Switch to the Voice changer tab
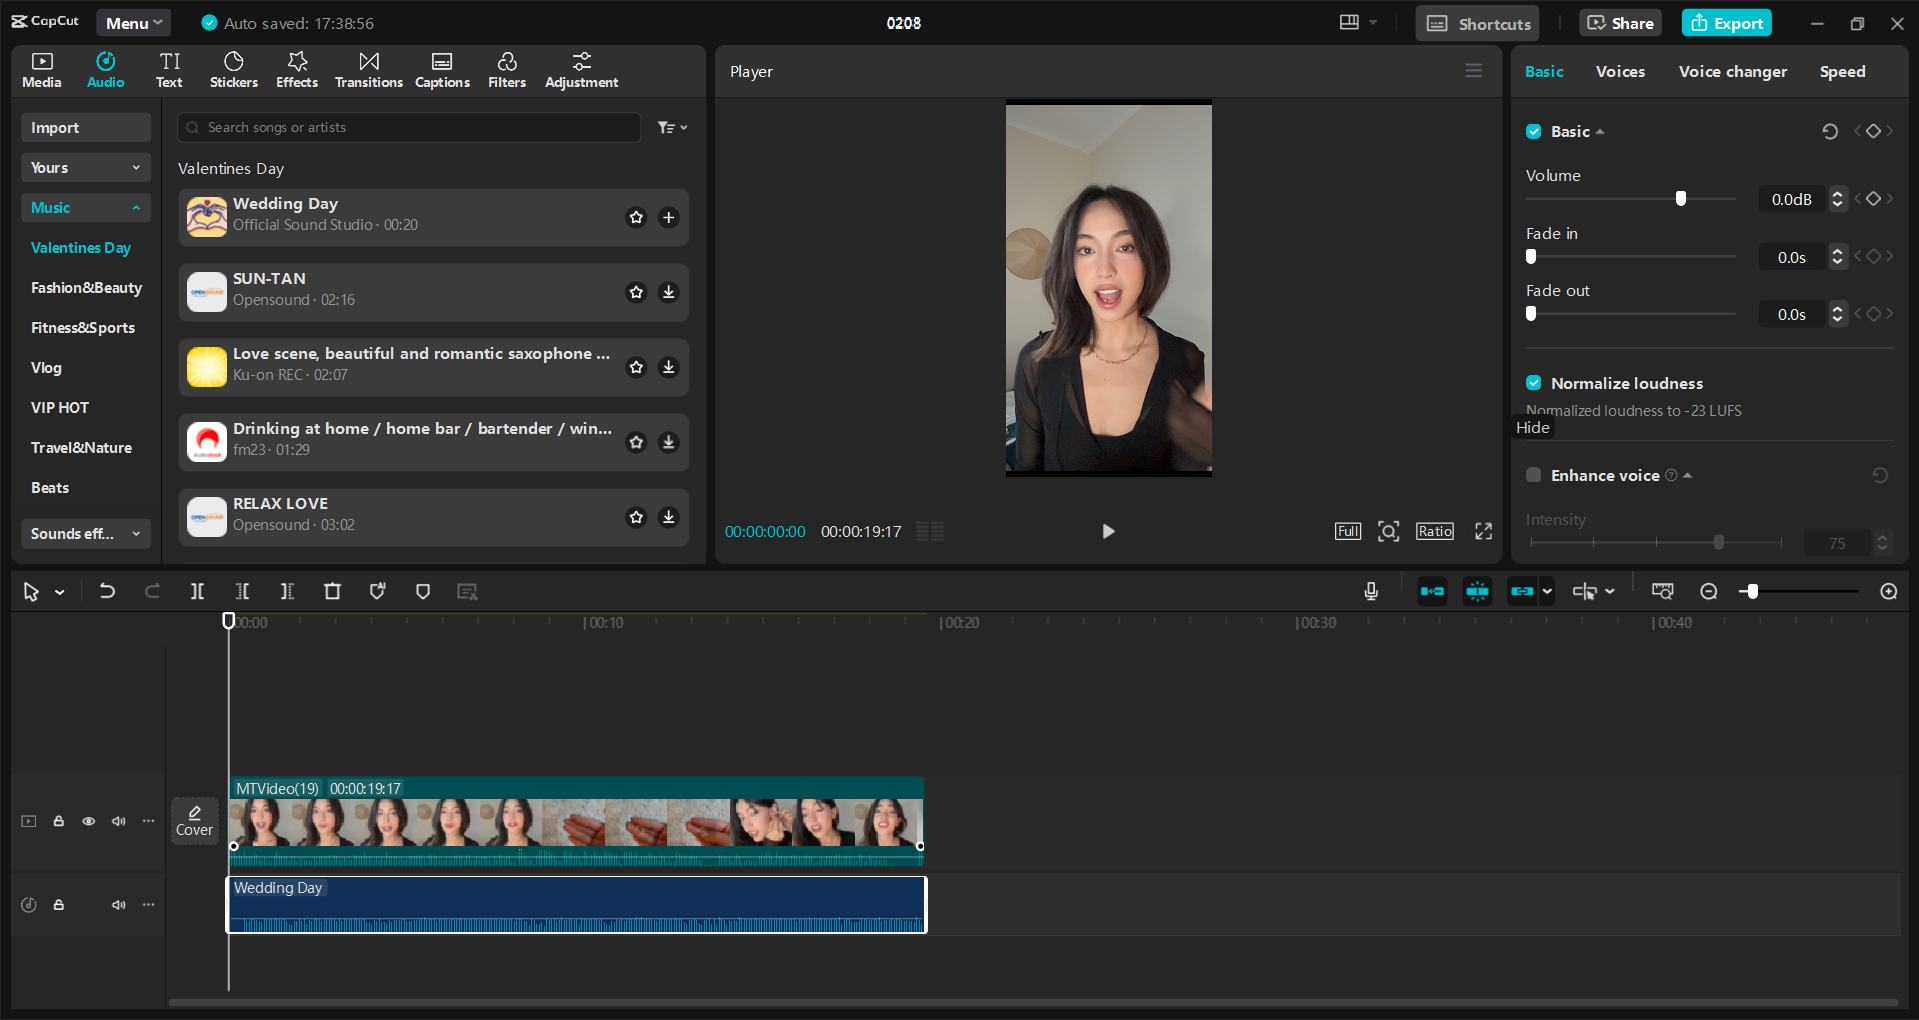This screenshot has height=1020, width=1919. click(1732, 71)
